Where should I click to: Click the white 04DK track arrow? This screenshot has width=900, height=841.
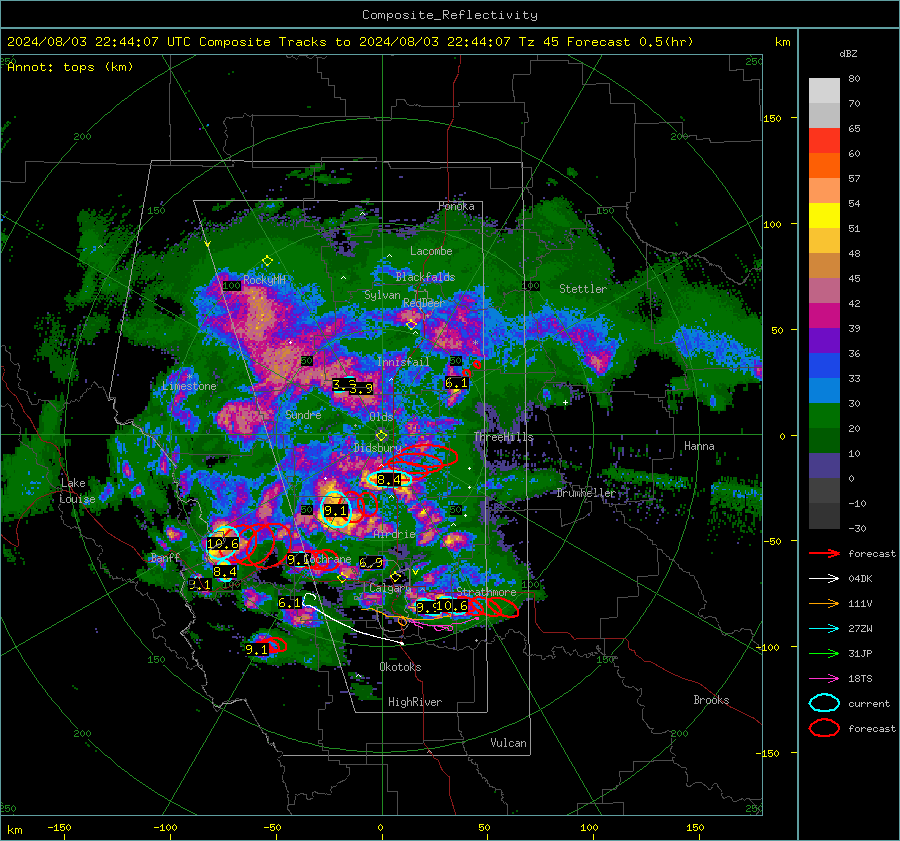point(824,579)
